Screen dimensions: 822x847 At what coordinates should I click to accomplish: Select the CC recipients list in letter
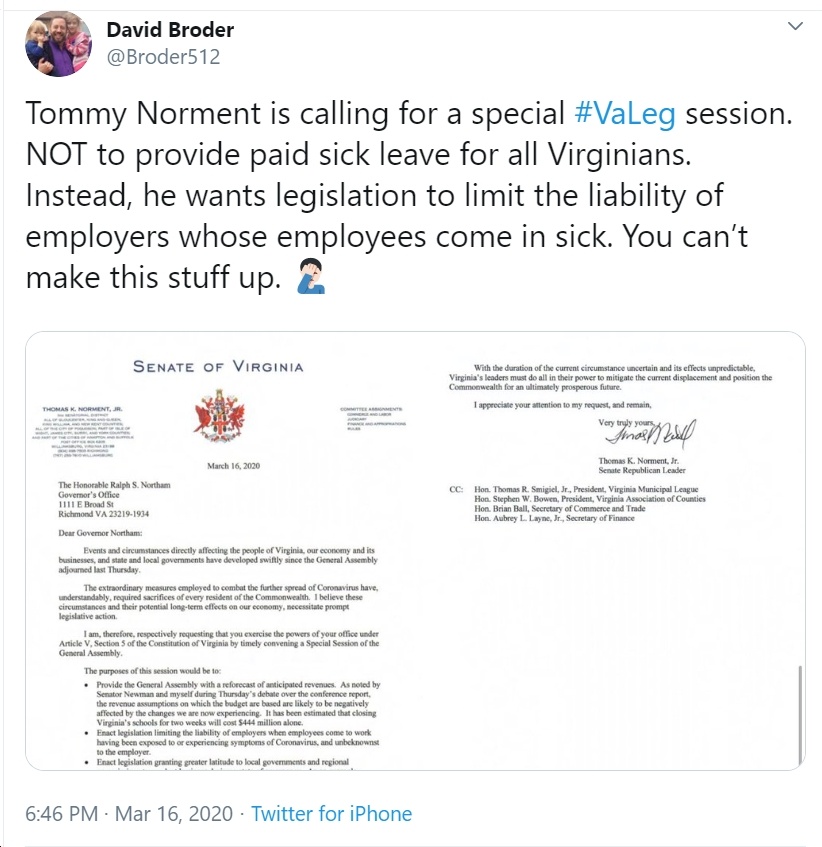[x=577, y=503]
